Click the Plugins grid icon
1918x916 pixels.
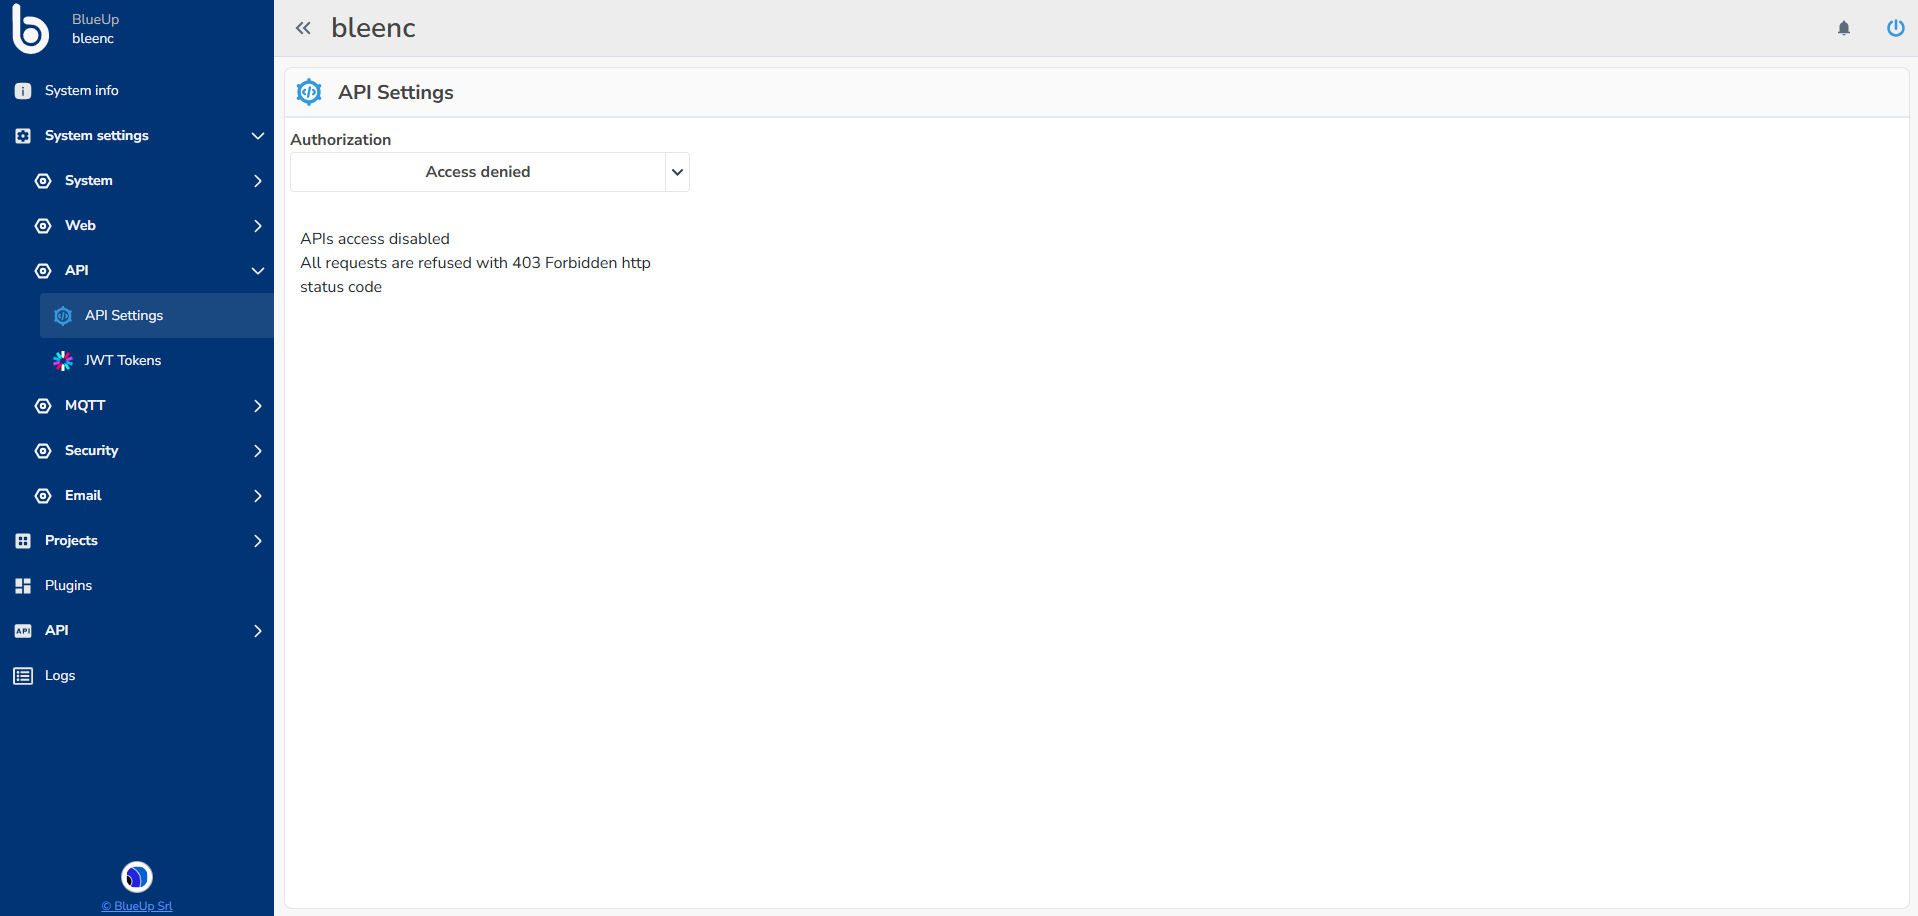(22, 585)
